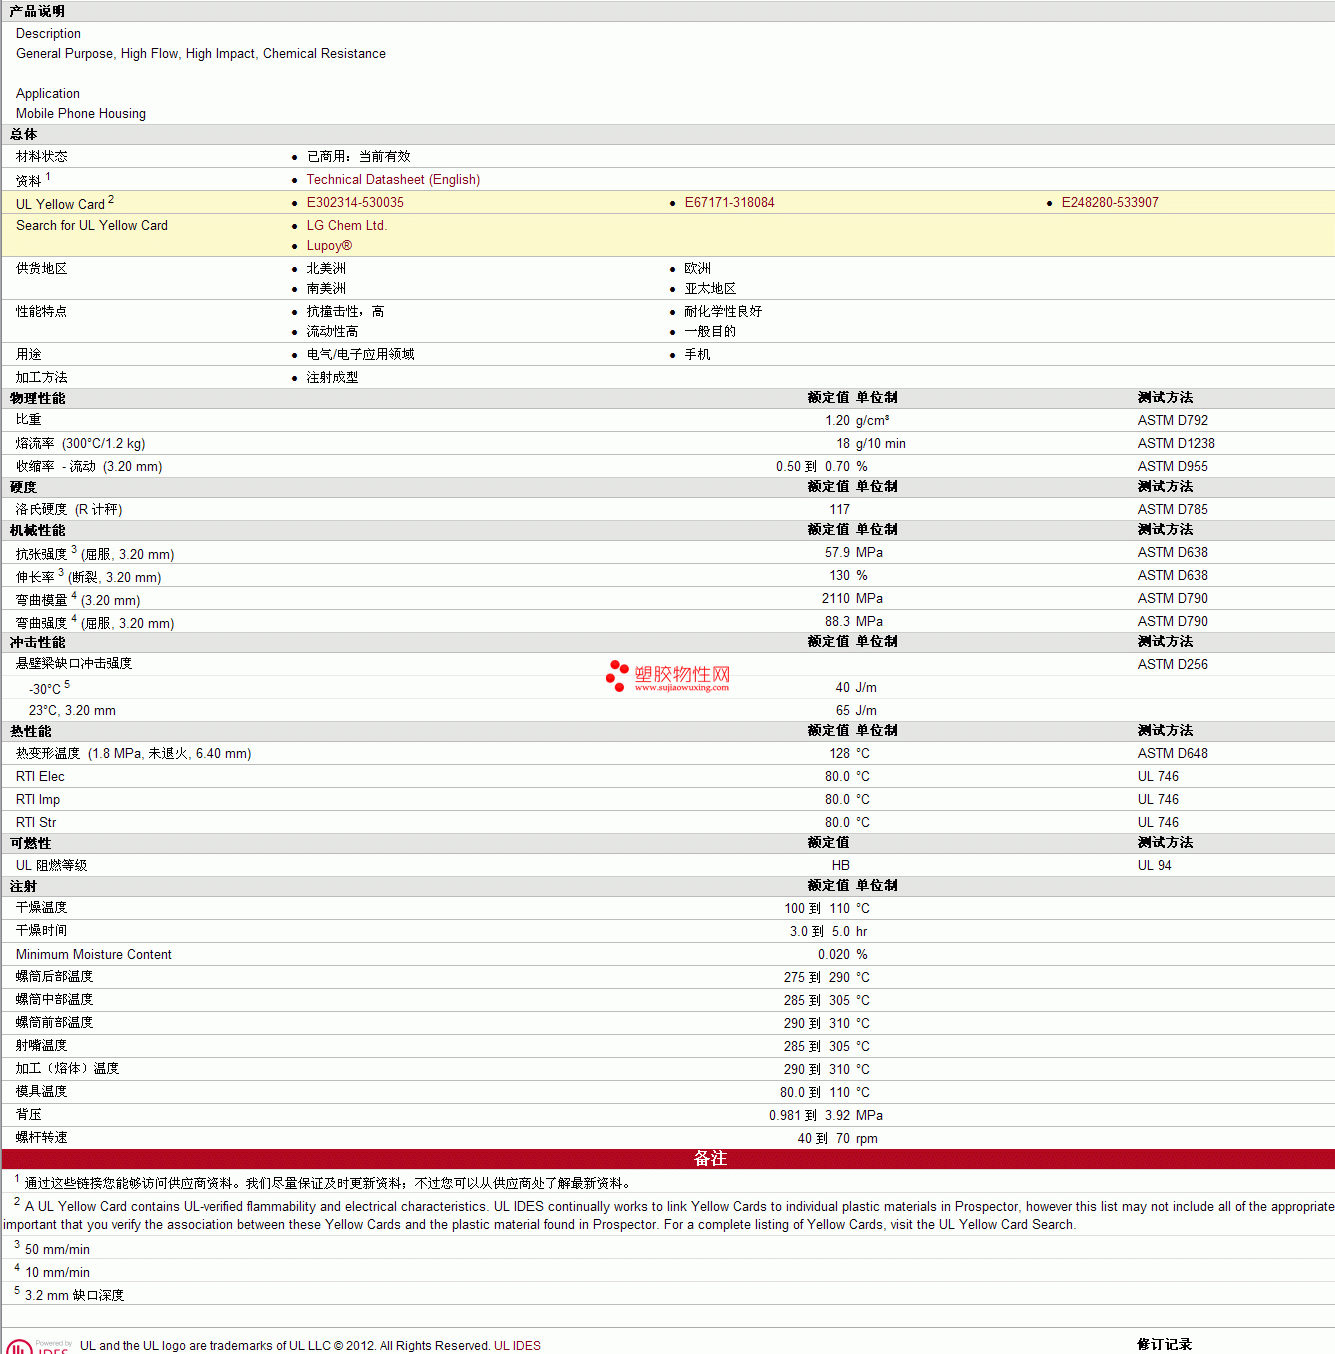Select the ASTM D1238 test method cell
Image resolution: width=1335 pixels, height=1354 pixels.
point(1176,444)
